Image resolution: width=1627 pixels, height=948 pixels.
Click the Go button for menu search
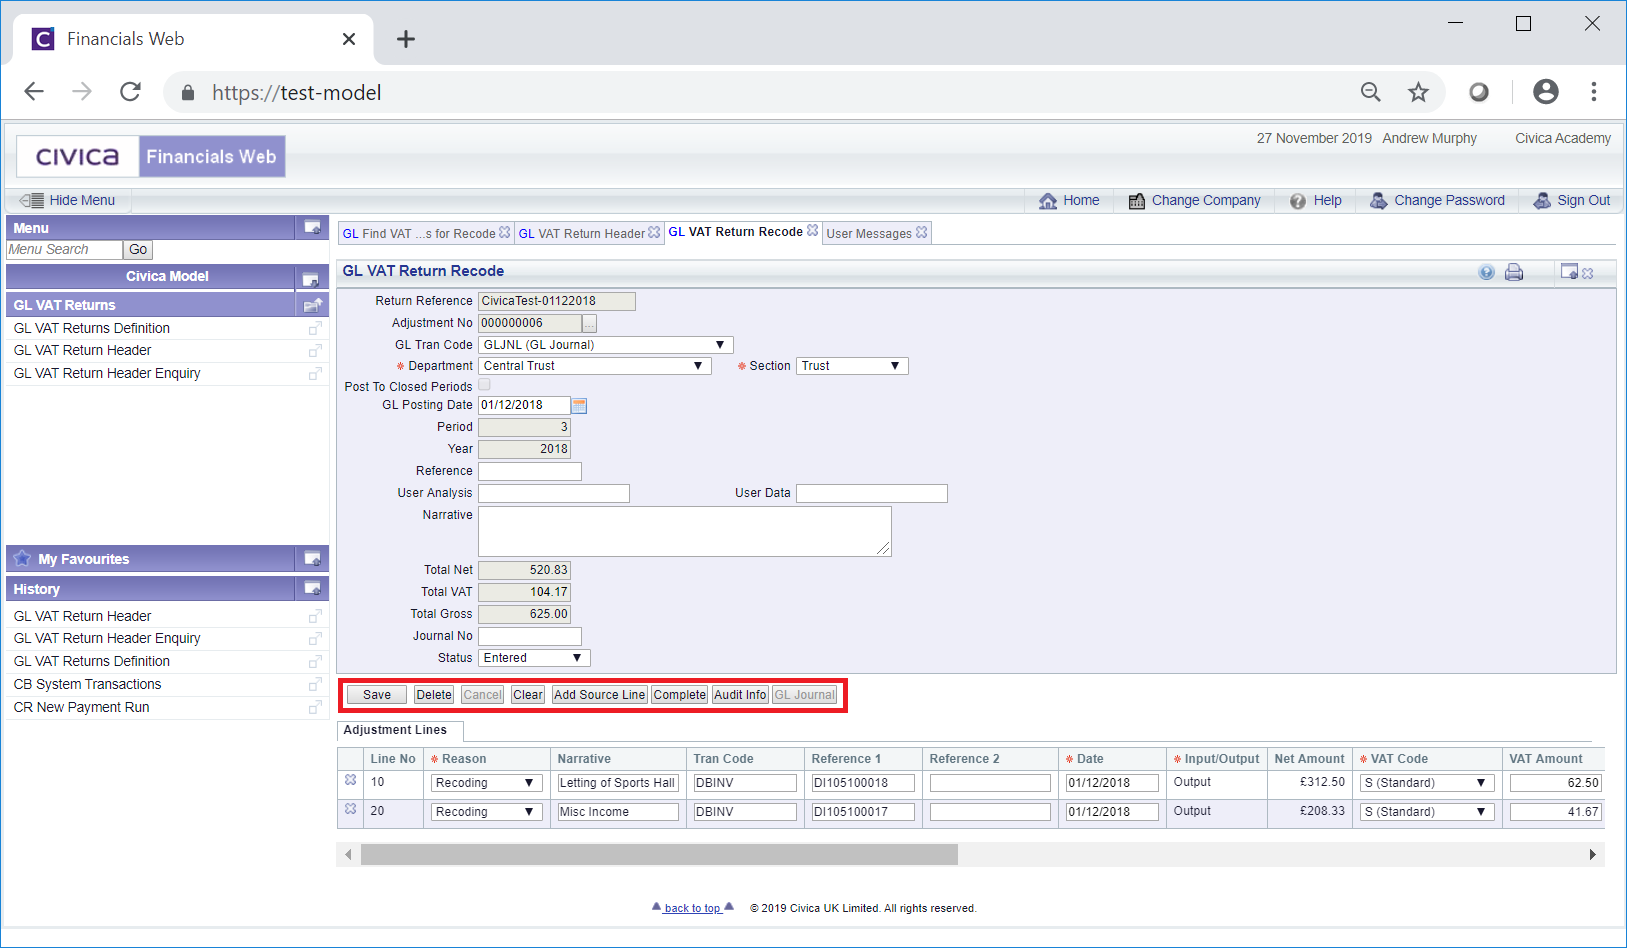coord(138,250)
